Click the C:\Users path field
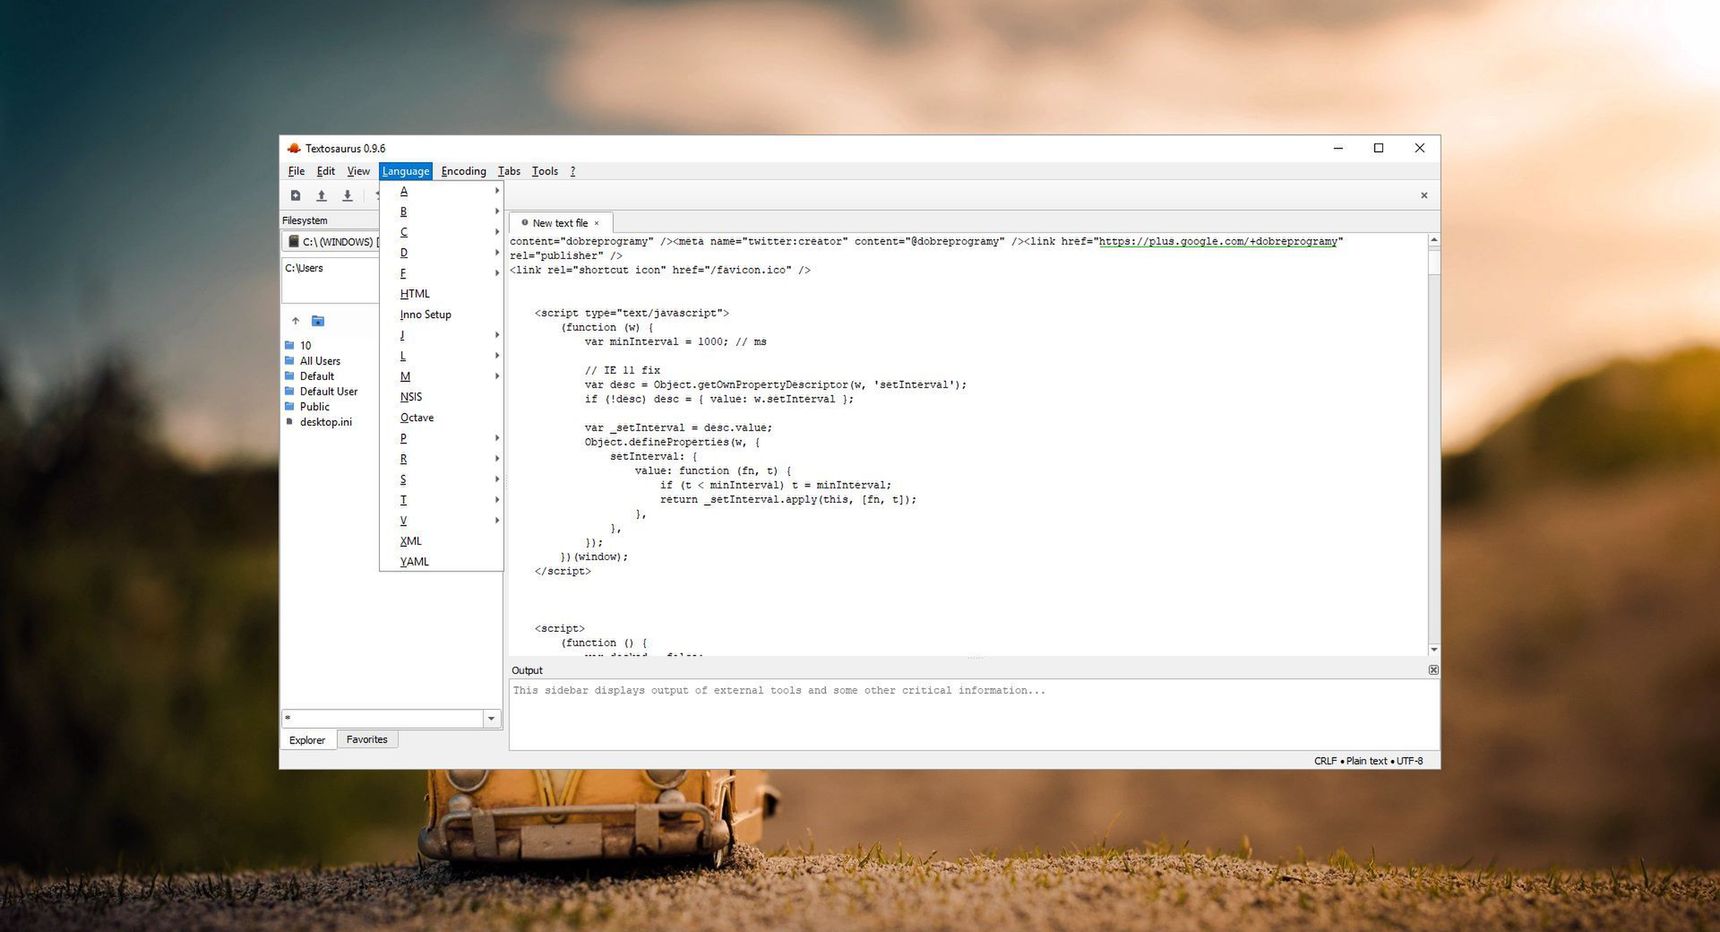Image resolution: width=1720 pixels, height=932 pixels. [x=331, y=279]
